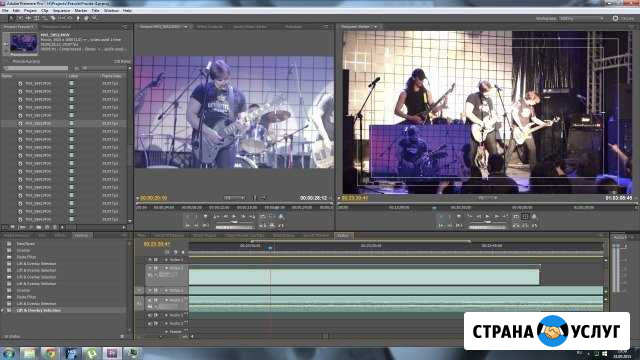Click the clip thumbnail preview in Project panel
Viewport: 640px width, 360px height.
tap(24, 44)
